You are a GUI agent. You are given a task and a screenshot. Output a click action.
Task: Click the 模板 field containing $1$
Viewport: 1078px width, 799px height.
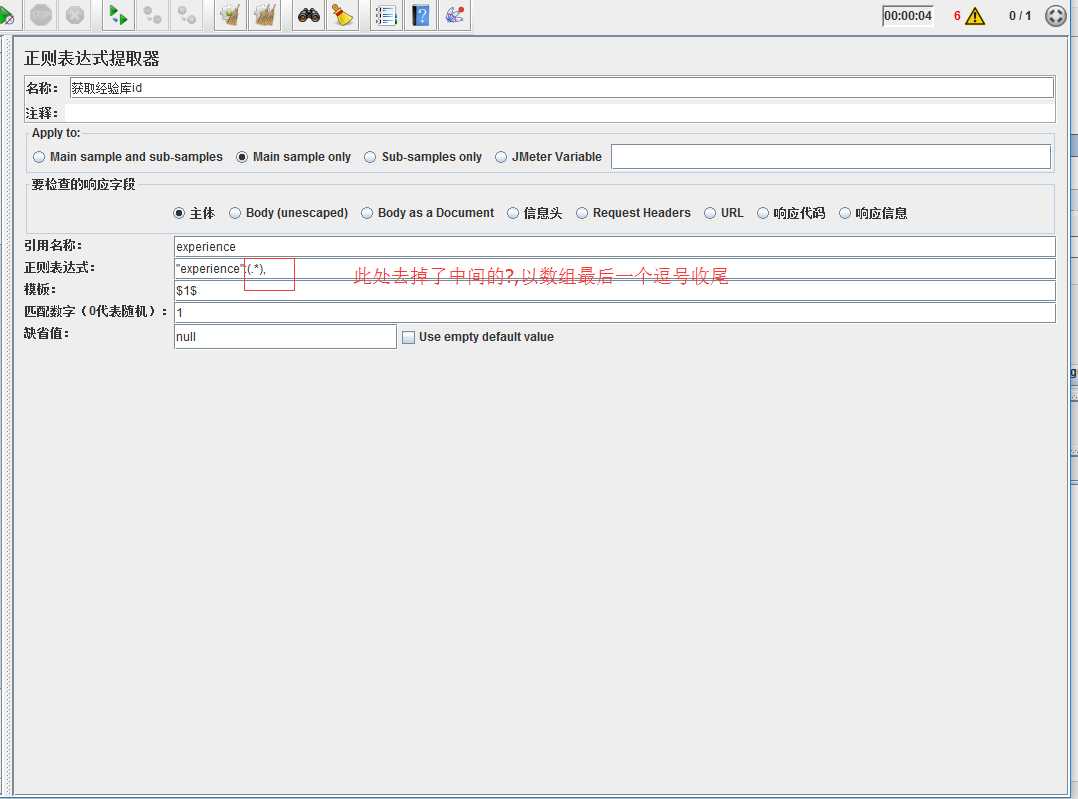pyautogui.click(x=615, y=290)
